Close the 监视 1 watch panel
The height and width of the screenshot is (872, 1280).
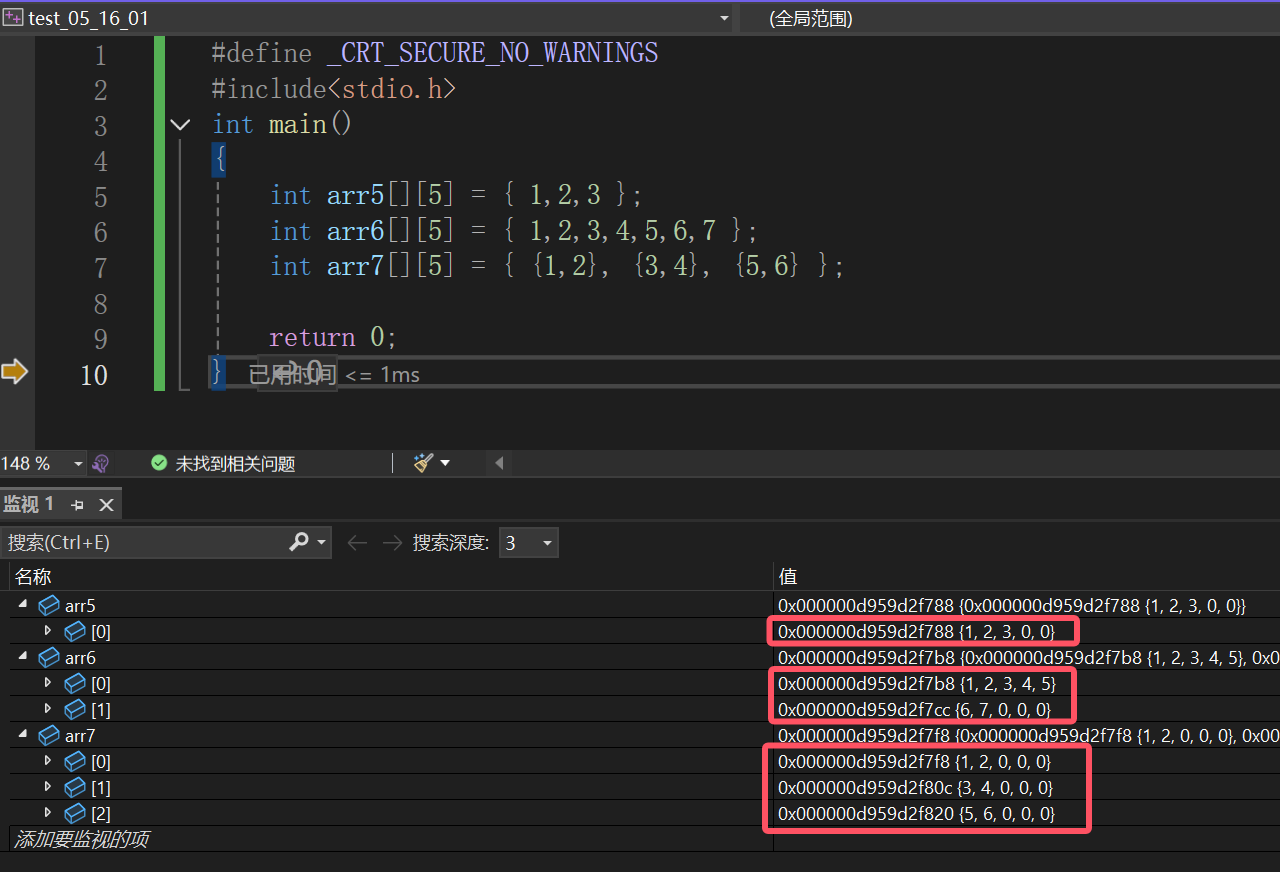click(x=106, y=505)
